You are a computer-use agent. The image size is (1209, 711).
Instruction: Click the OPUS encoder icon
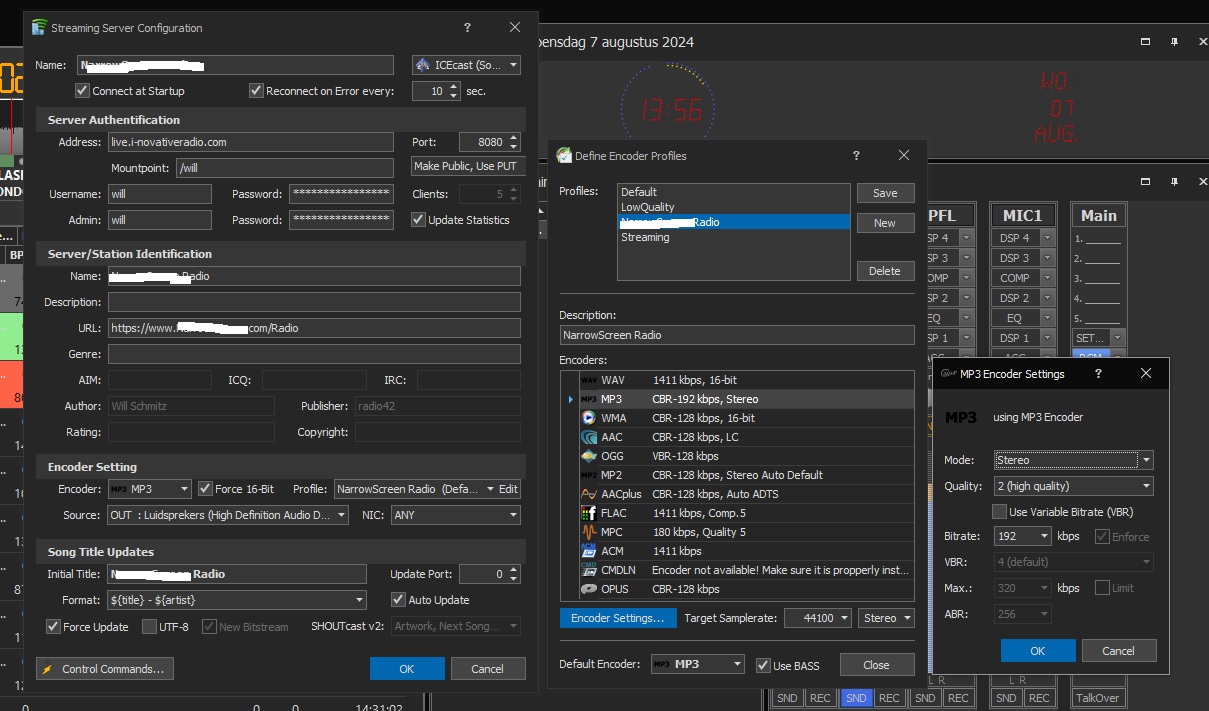point(589,589)
